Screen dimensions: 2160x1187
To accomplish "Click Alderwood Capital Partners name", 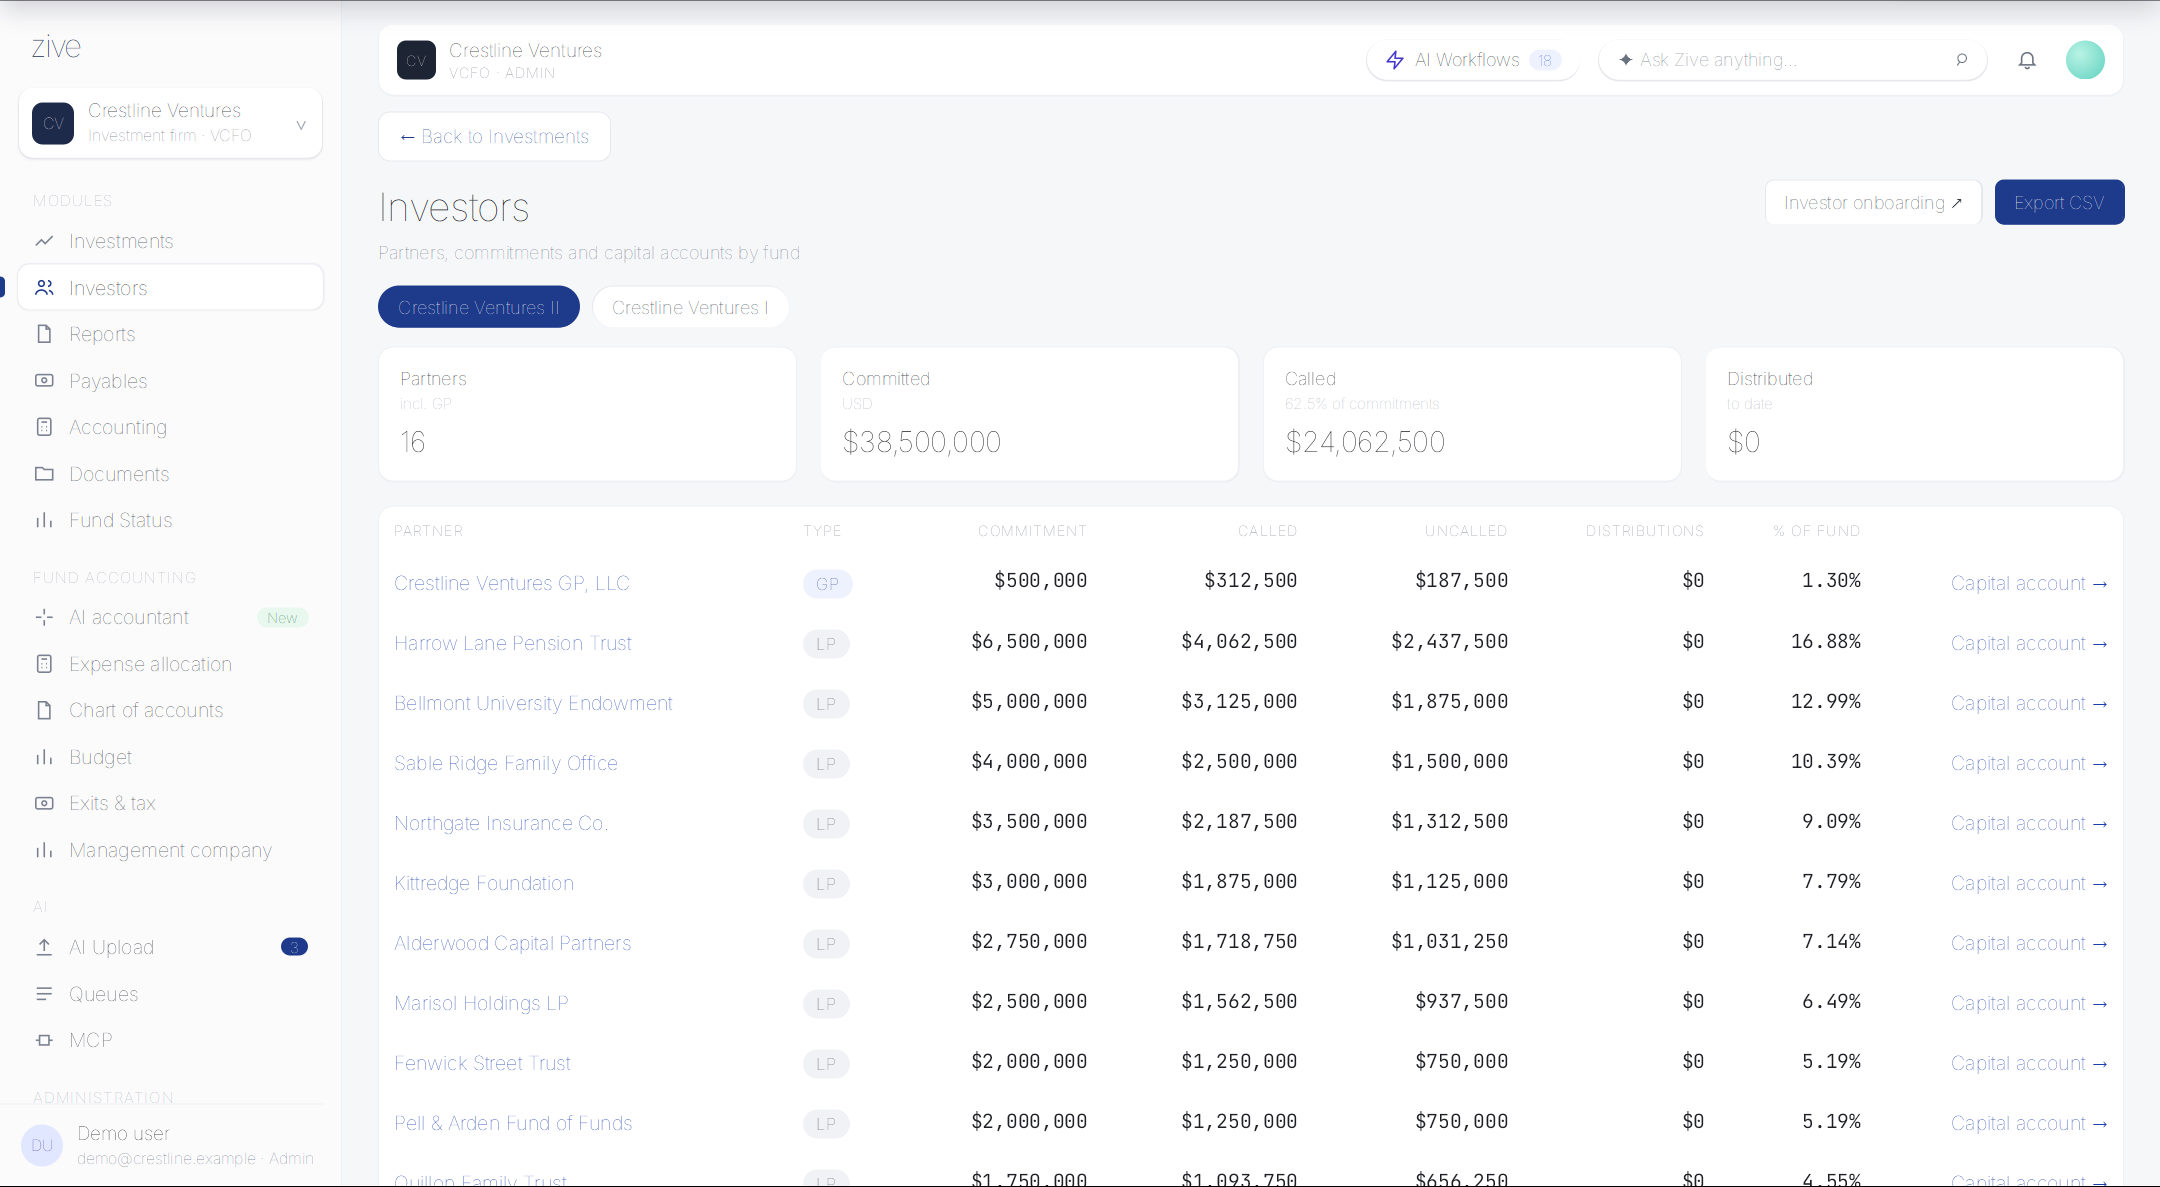I will 512,943.
